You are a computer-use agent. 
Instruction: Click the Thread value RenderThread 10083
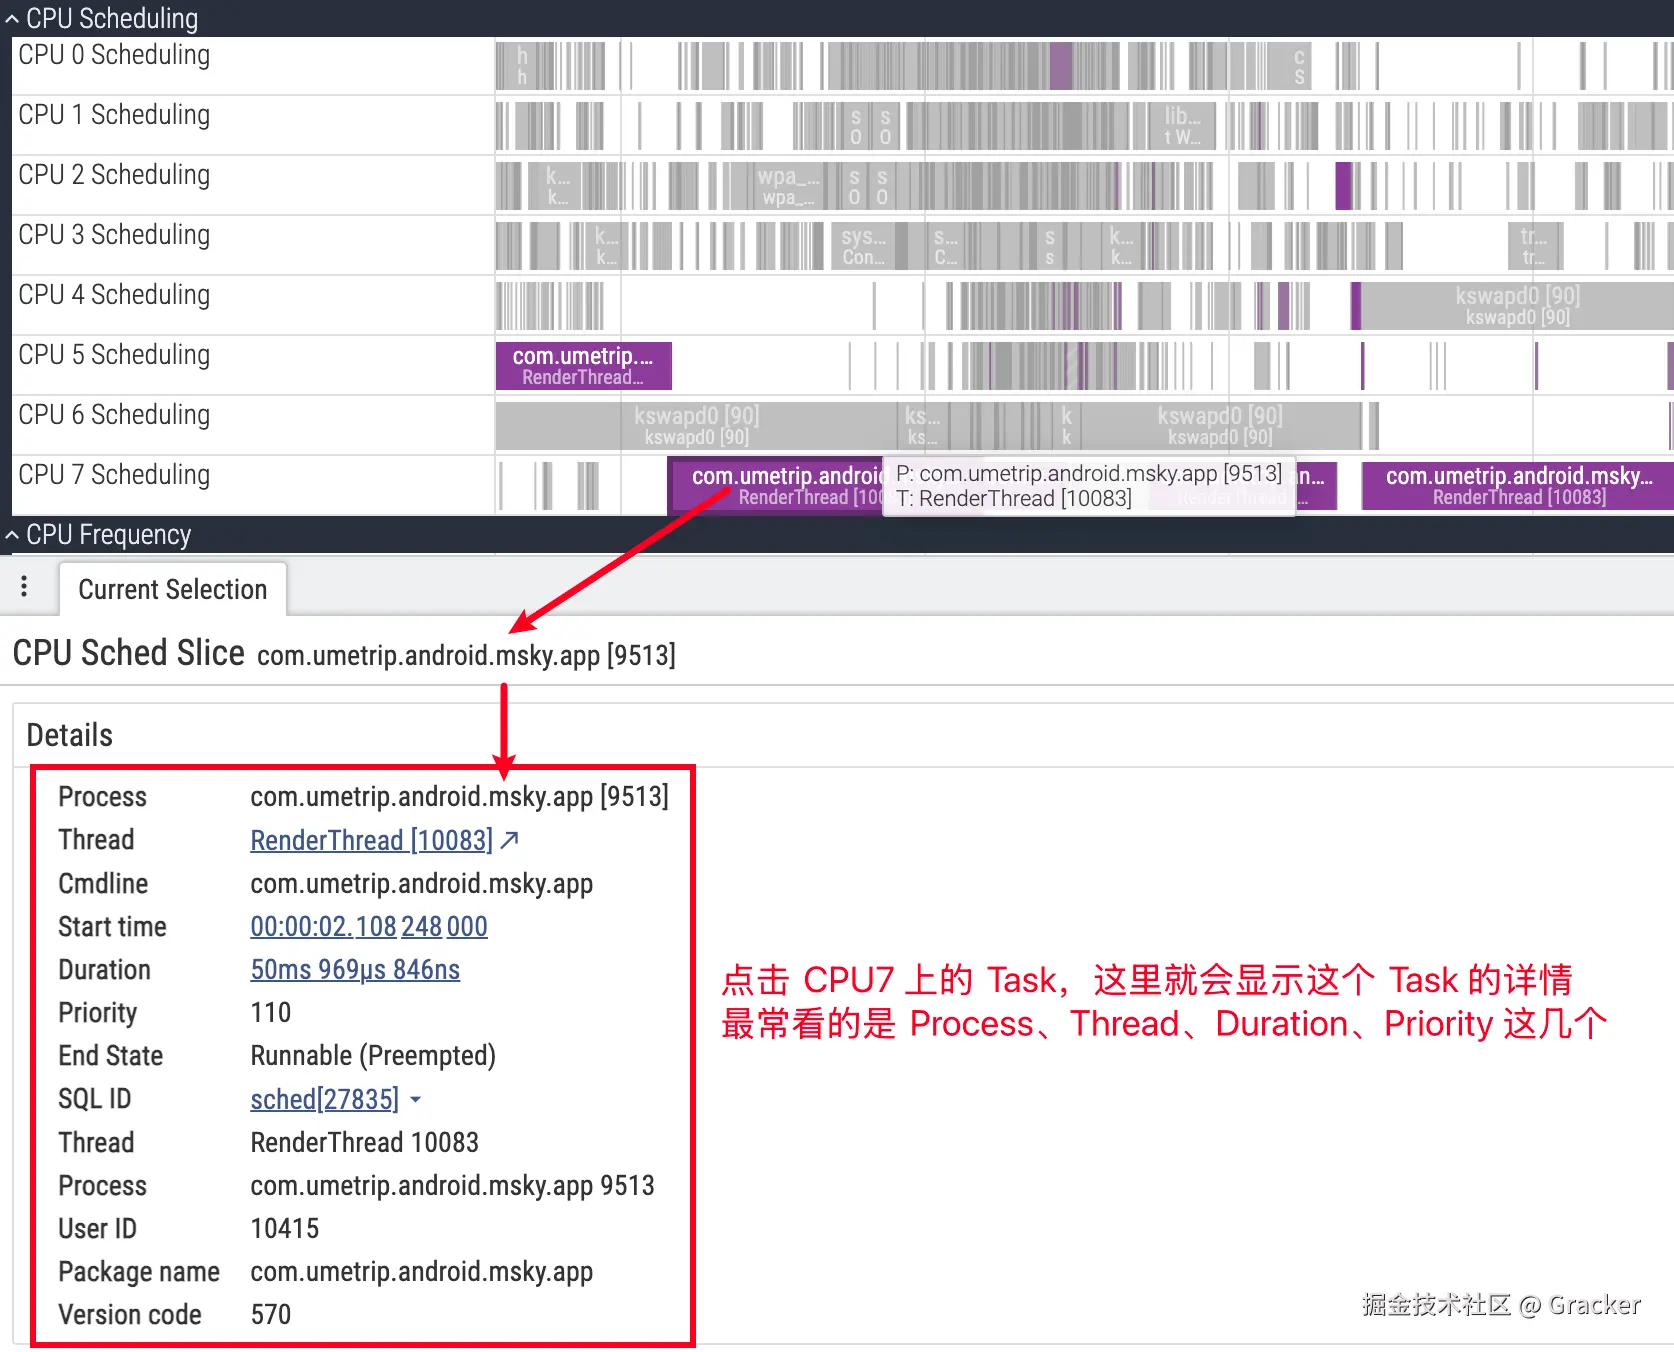click(365, 1143)
